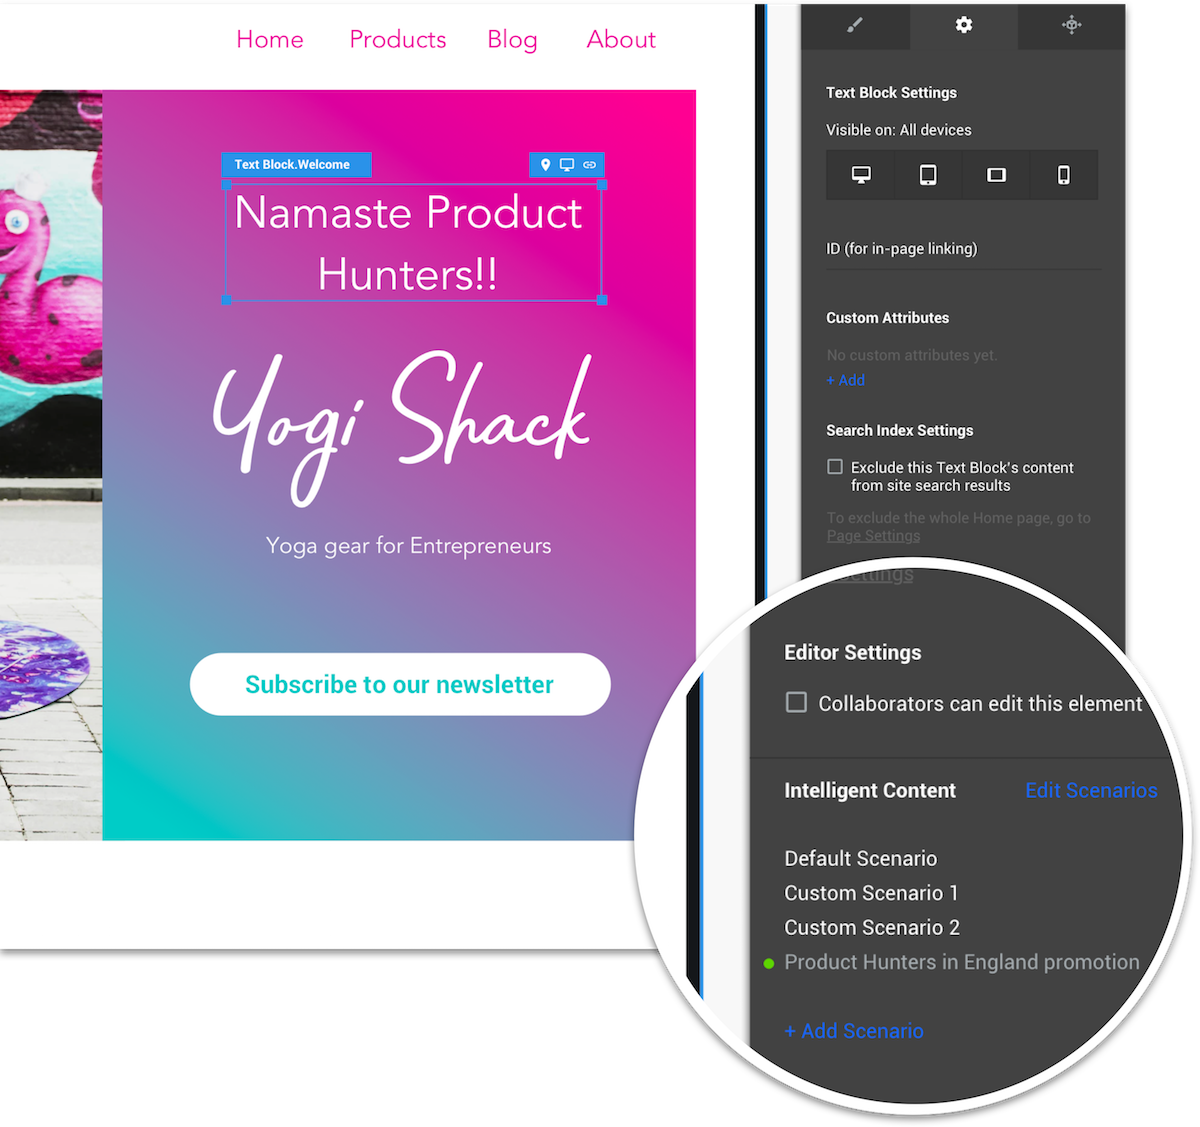1200x1127 pixels.
Task: Toggle visibility on desktop device
Action: tap(860, 175)
